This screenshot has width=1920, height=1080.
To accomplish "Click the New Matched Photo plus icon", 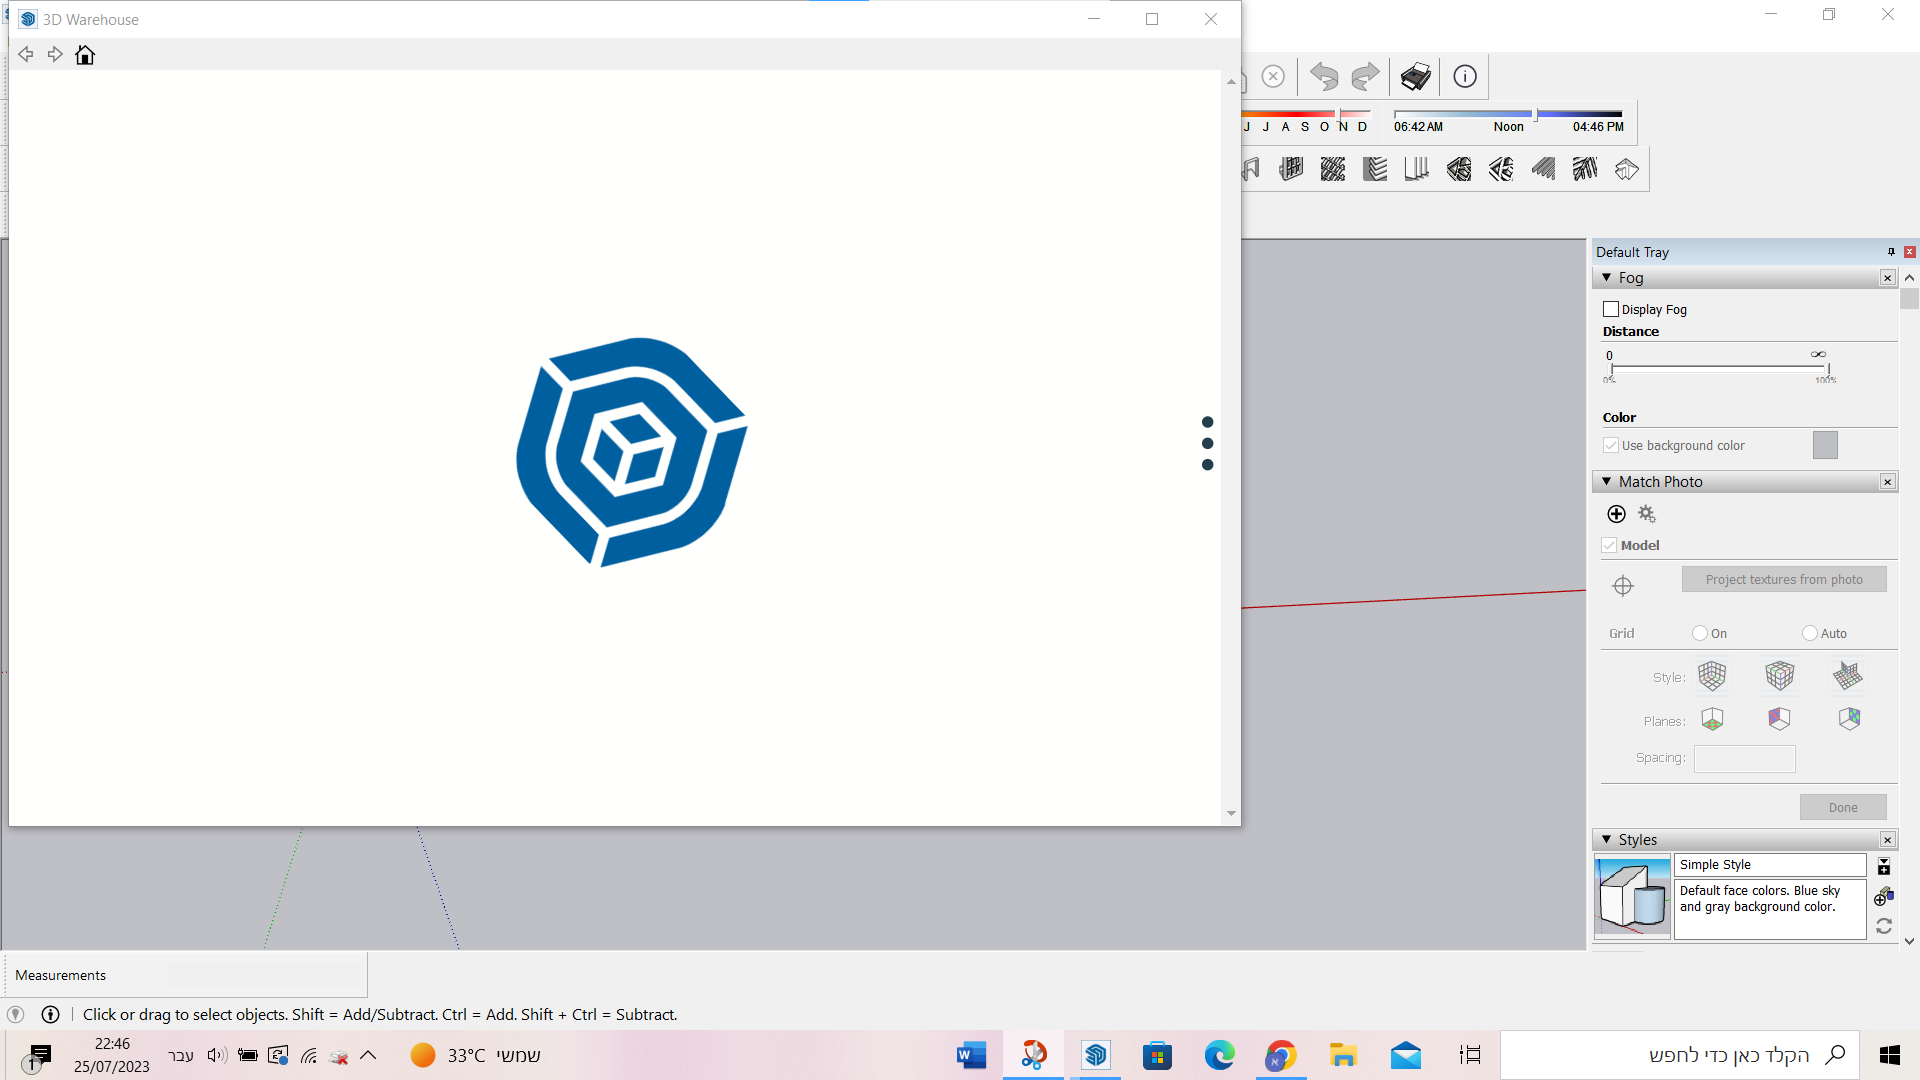I will [x=1616, y=514].
